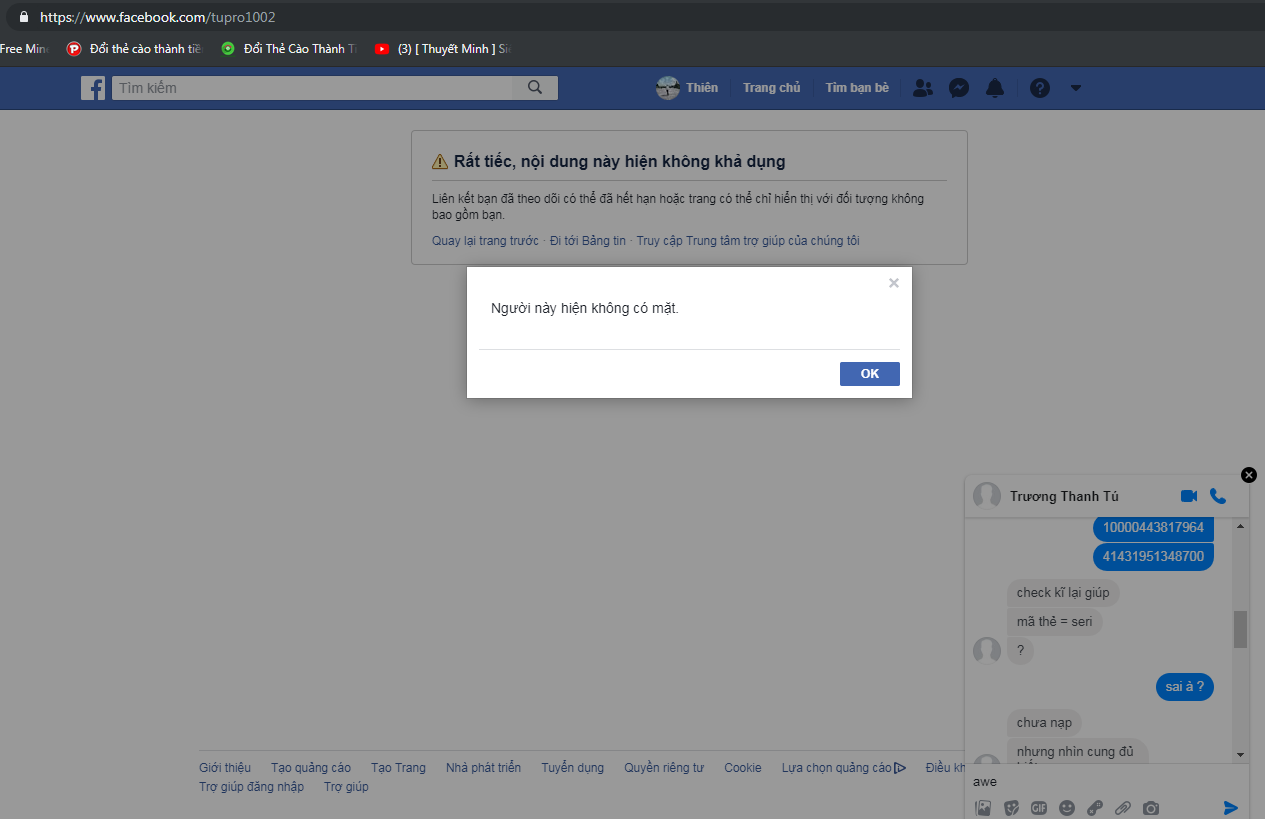This screenshot has width=1265, height=819.
Task: Click the chat scrollbar down arrow
Action: tap(1241, 754)
